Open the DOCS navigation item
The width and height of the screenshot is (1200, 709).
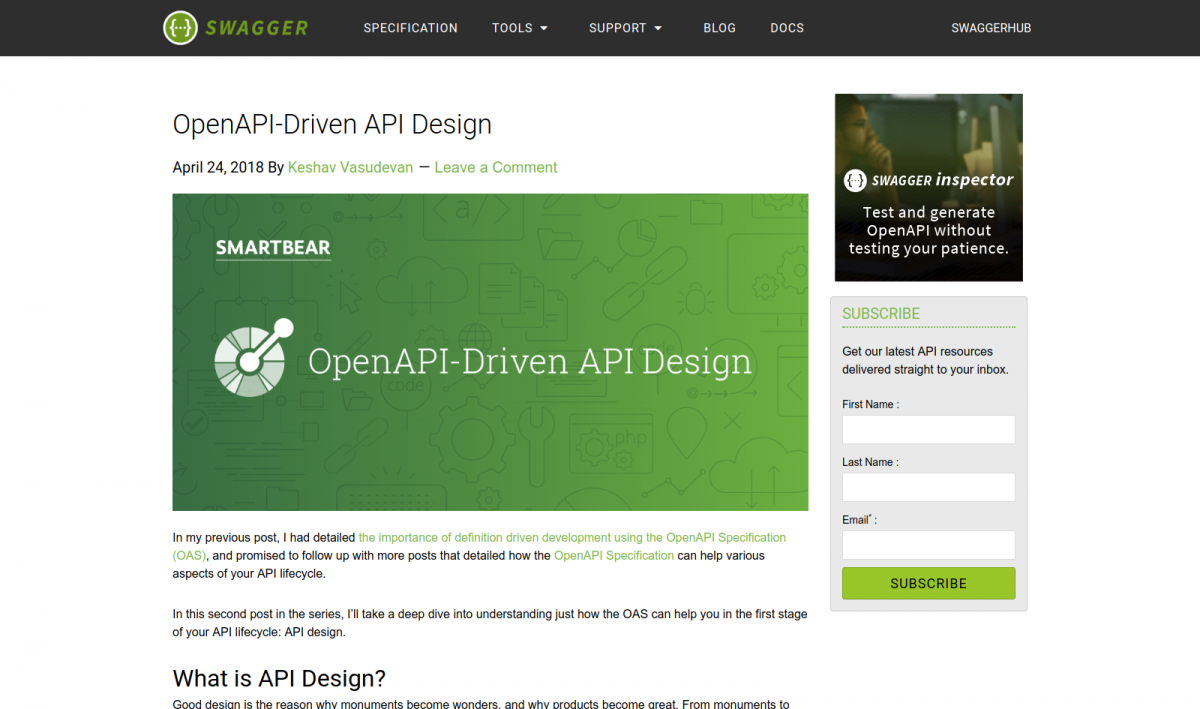[787, 28]
